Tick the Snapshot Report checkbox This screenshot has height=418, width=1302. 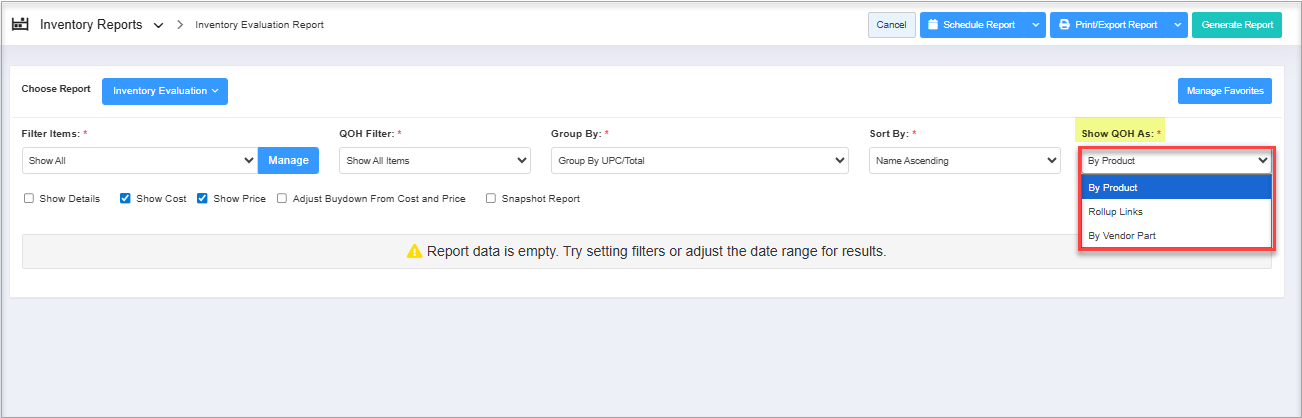coord(491,199)
